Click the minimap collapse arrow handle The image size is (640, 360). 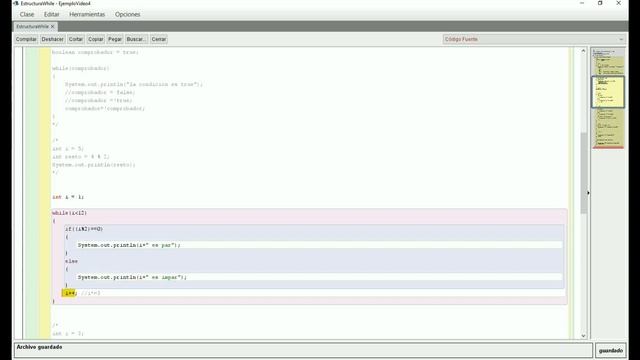588,193
